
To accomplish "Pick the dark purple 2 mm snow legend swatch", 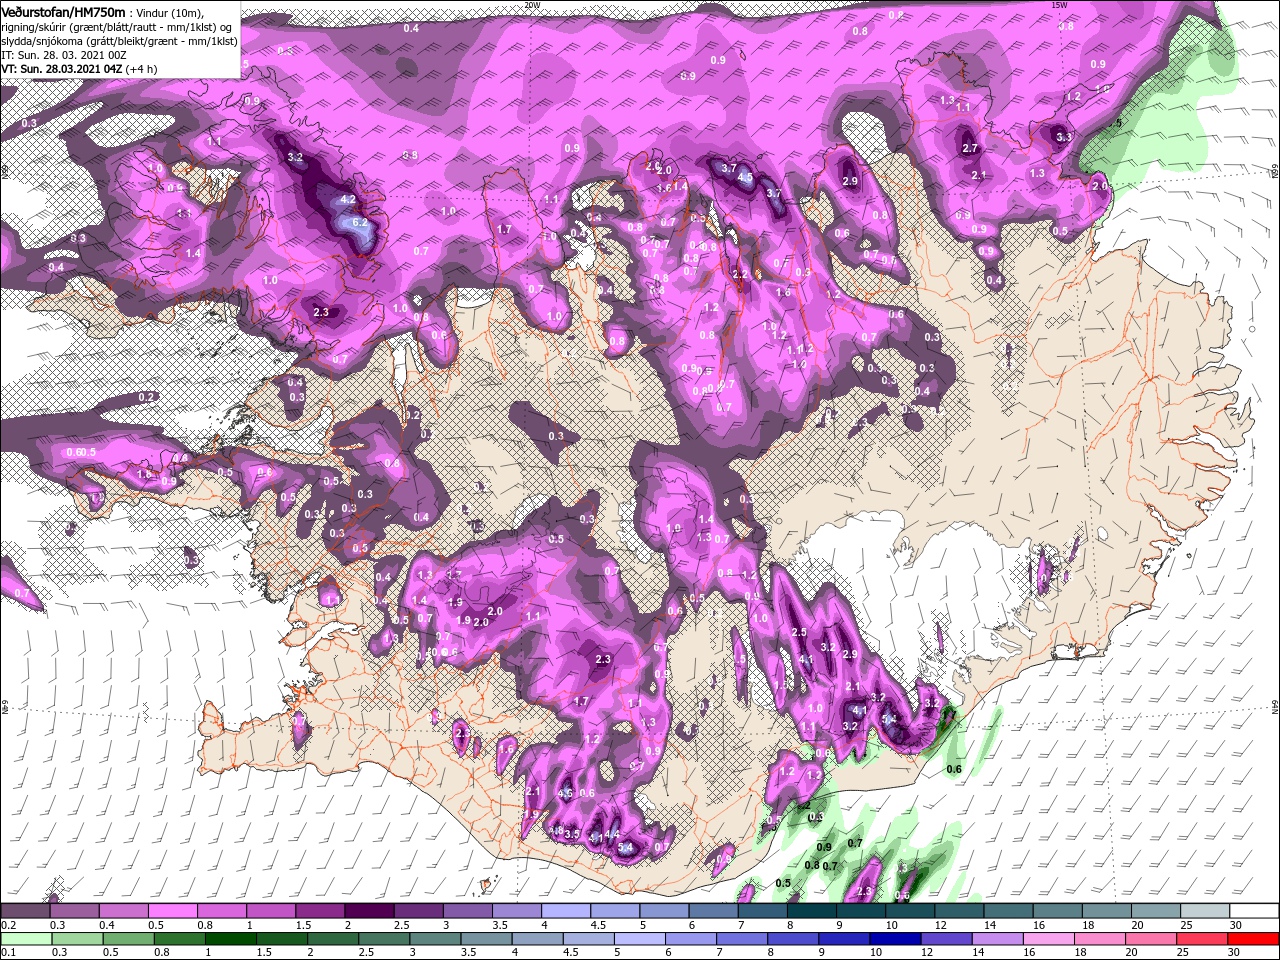I will [369, 912].
